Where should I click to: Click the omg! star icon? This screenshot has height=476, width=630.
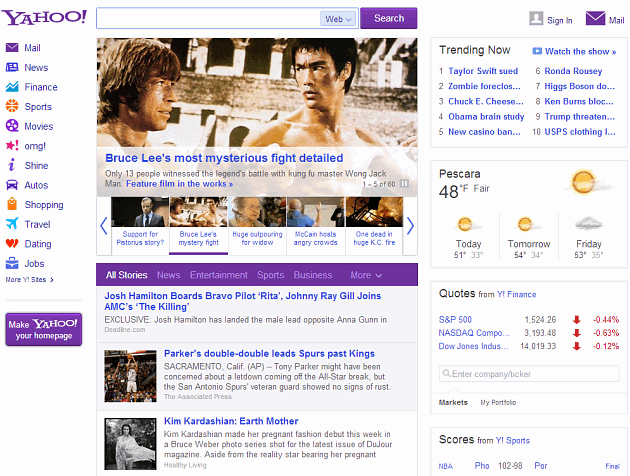click(12, 145)
